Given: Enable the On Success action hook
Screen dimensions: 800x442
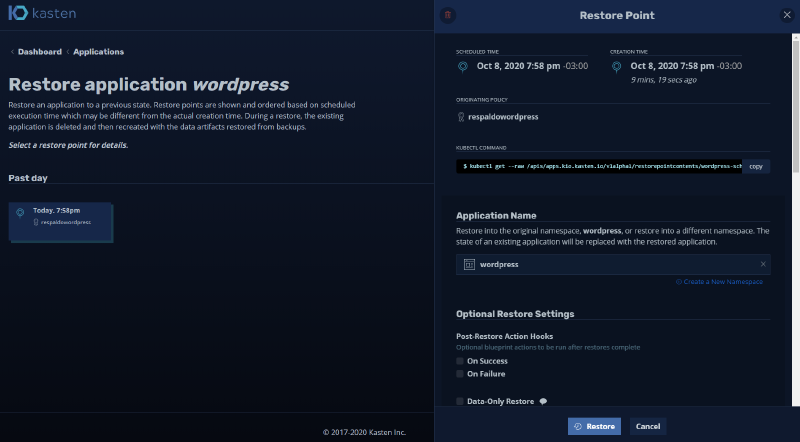Looking at the screenshot, I should pyautogui.click(x=460, y=361).
